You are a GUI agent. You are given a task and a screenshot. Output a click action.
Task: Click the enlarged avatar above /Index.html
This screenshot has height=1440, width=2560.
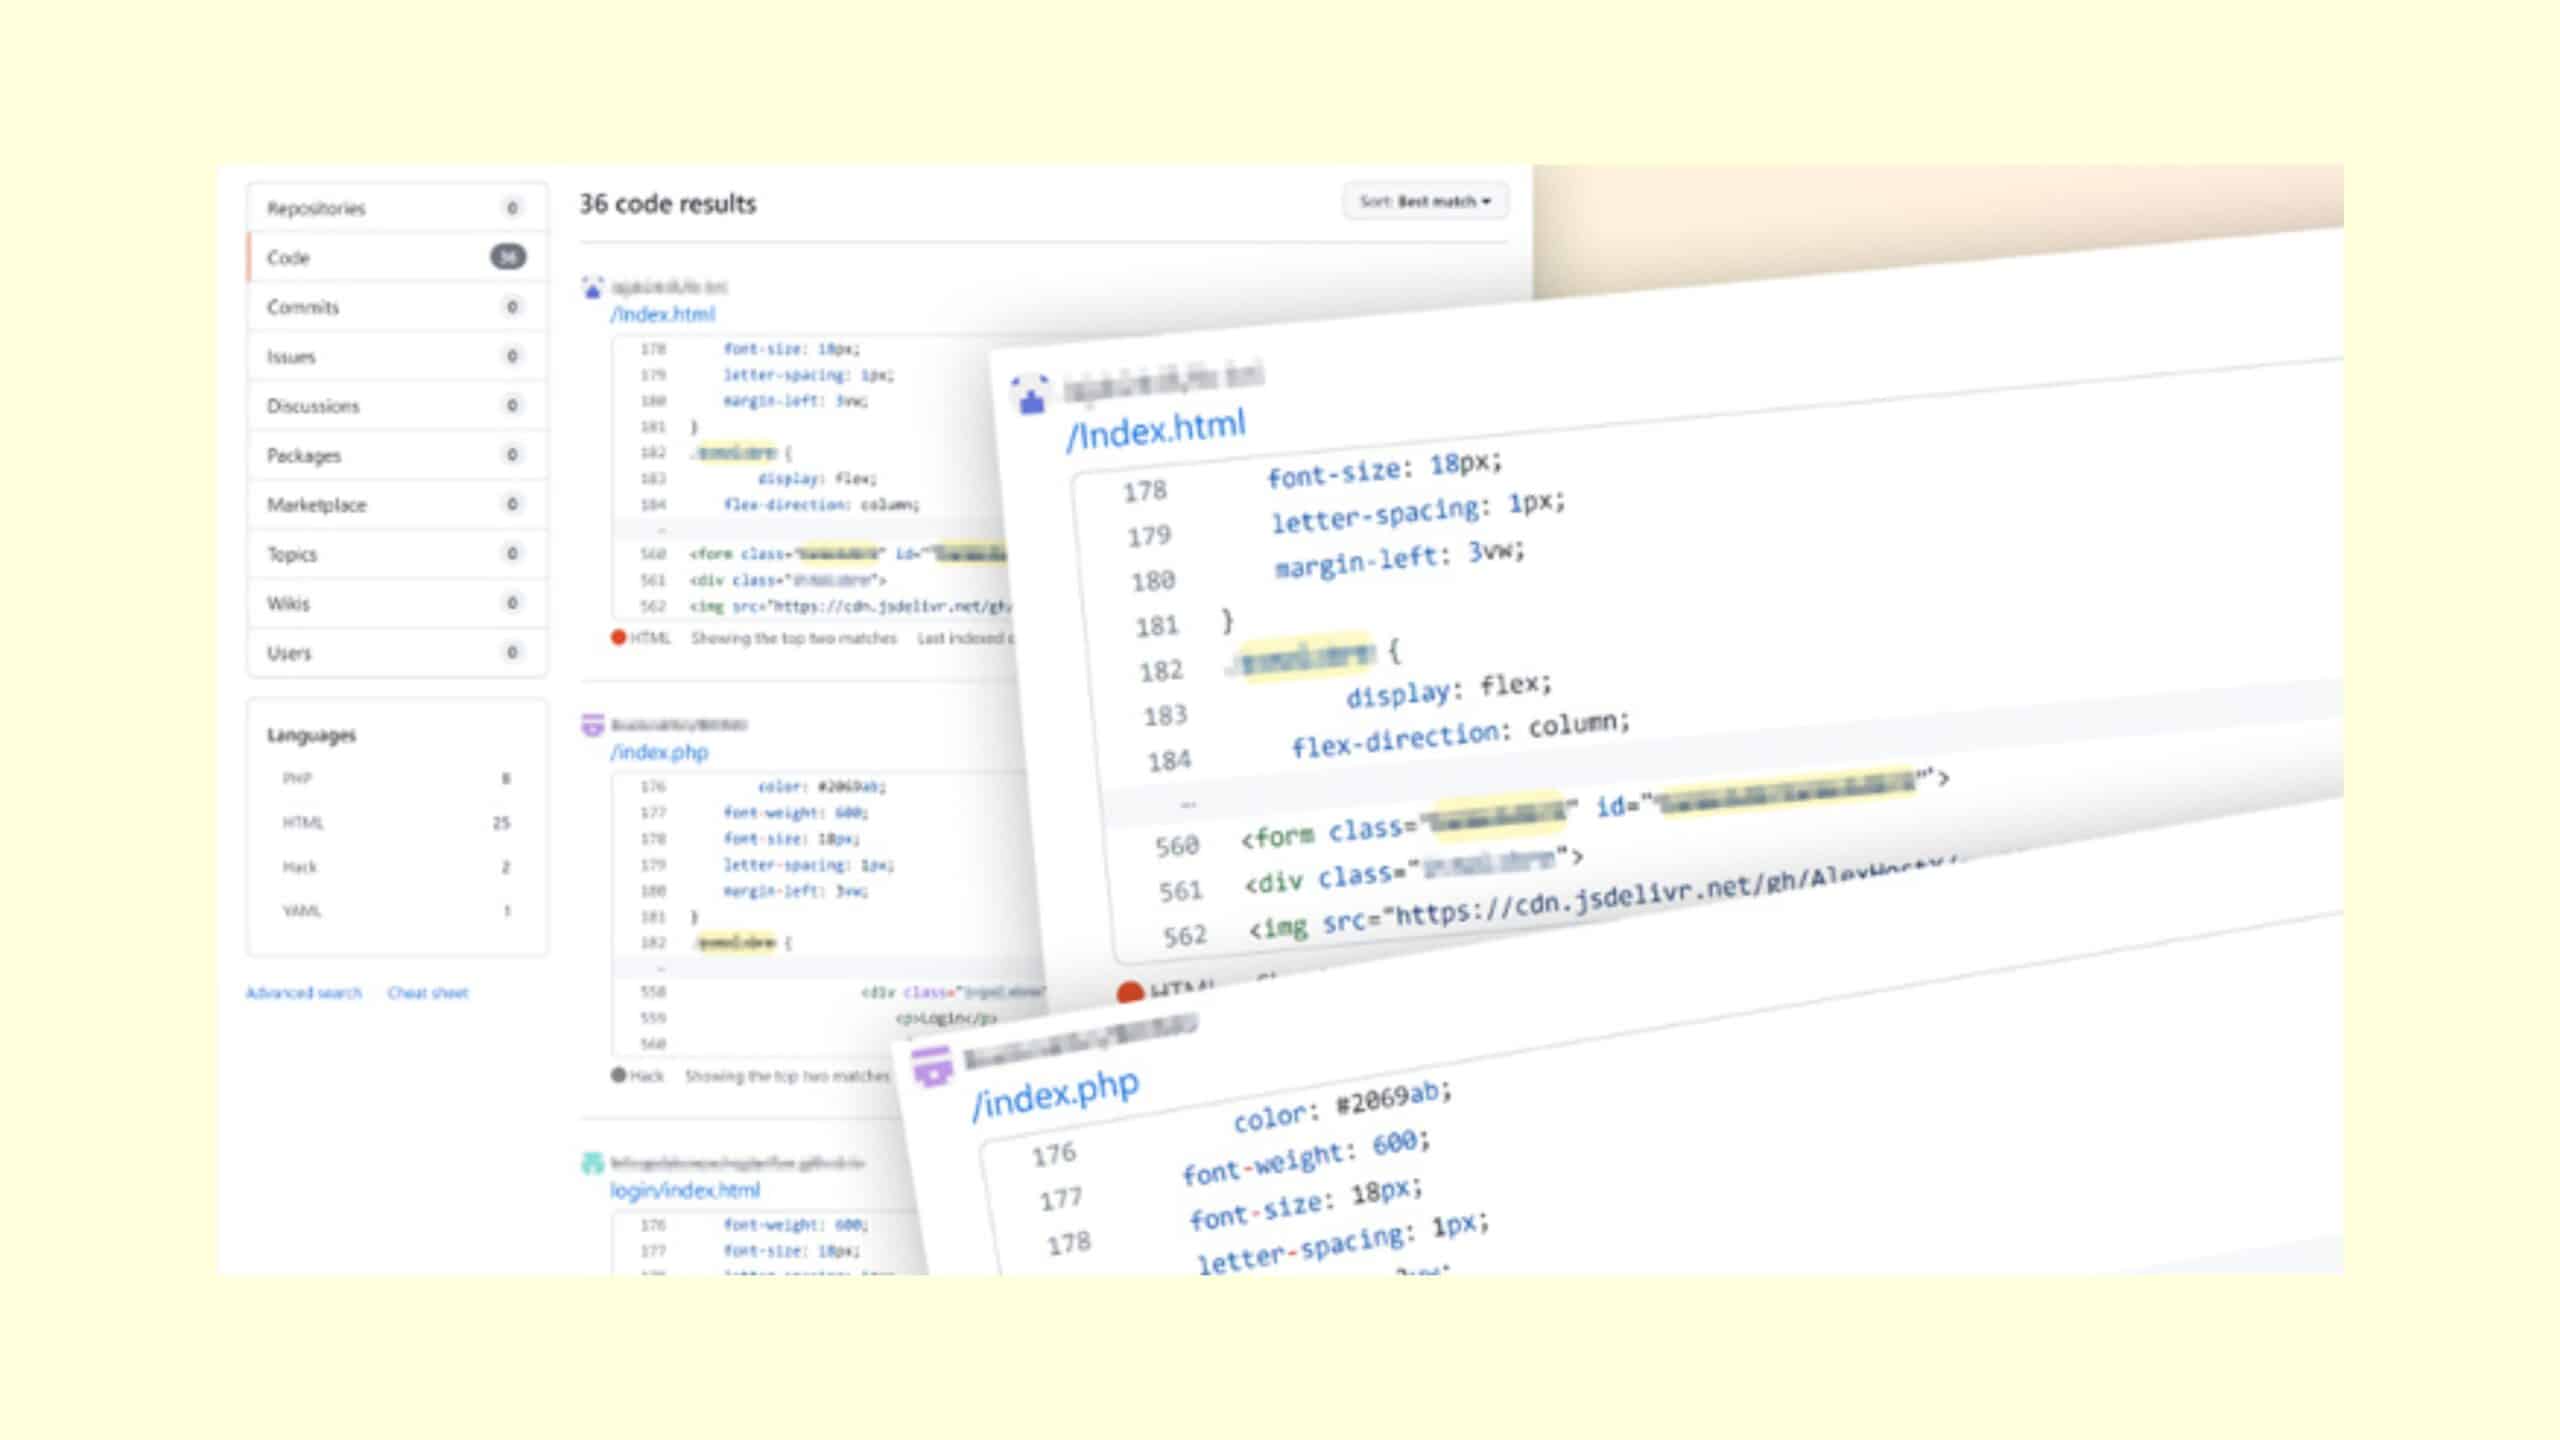tap(1031, 395)
